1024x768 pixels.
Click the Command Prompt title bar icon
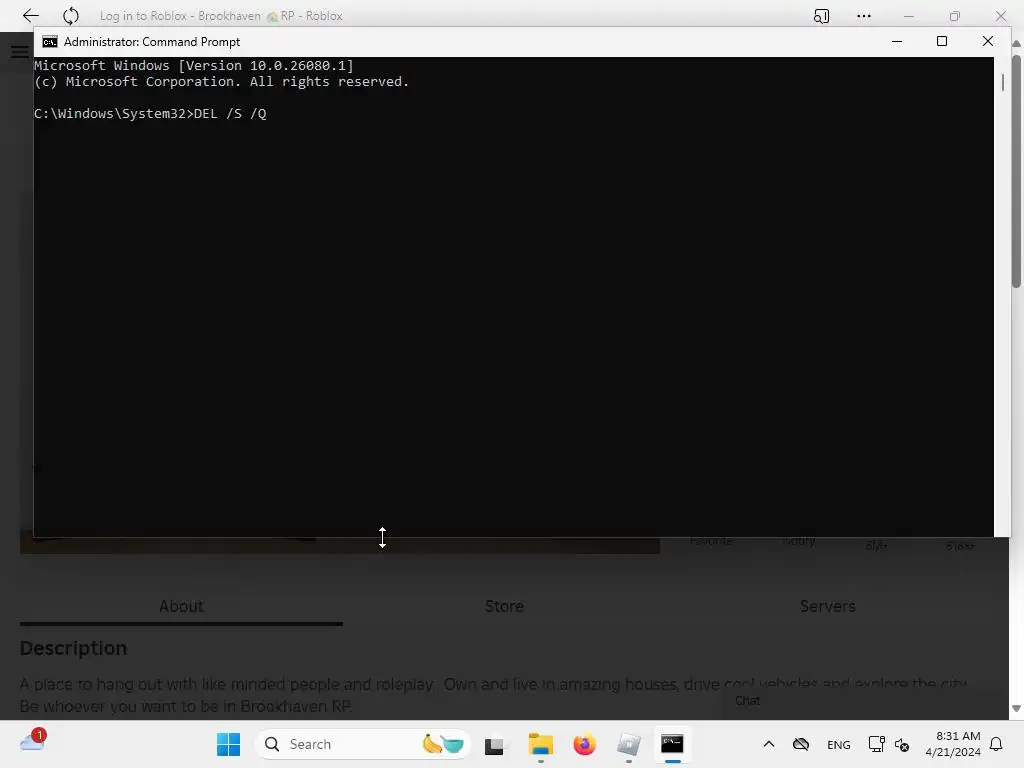(50, 42)
